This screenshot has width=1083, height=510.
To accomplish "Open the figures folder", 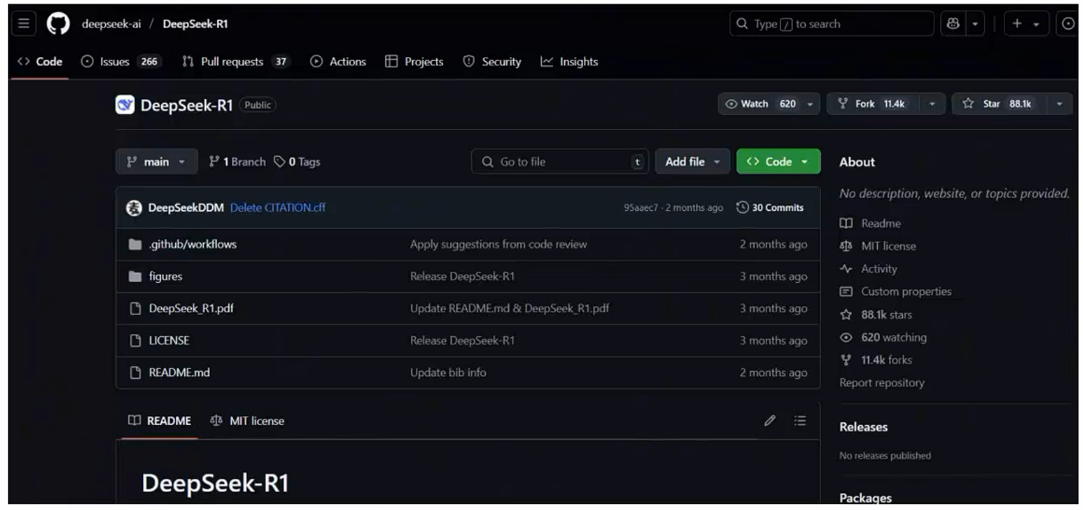I will [x=166, y=276].
